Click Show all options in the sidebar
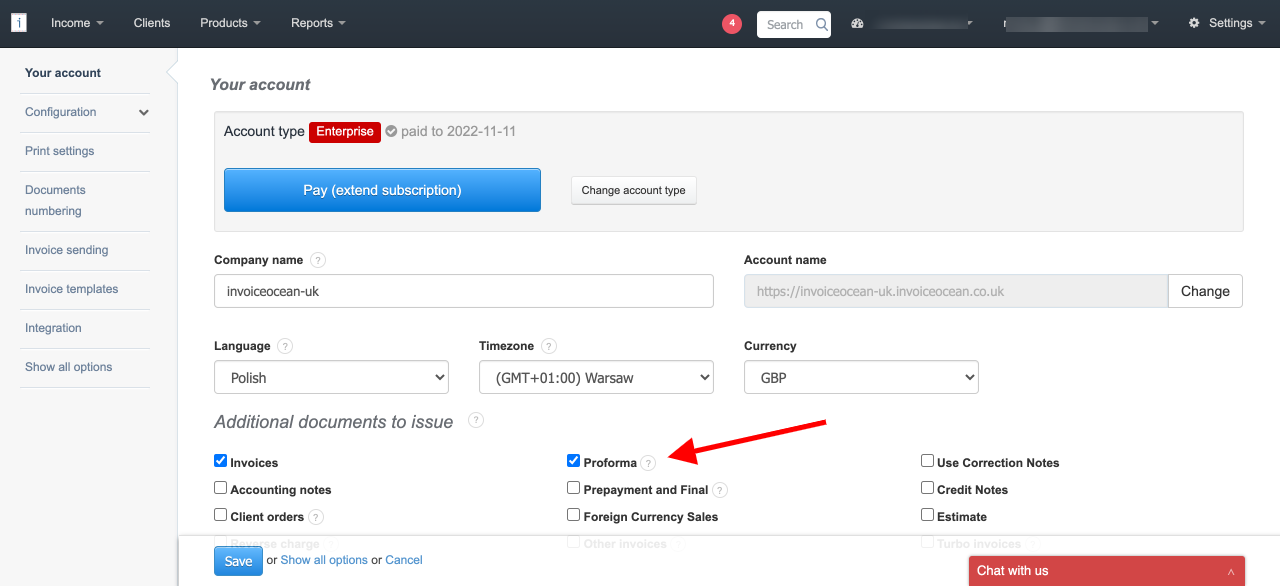 (x=69, y=367)
